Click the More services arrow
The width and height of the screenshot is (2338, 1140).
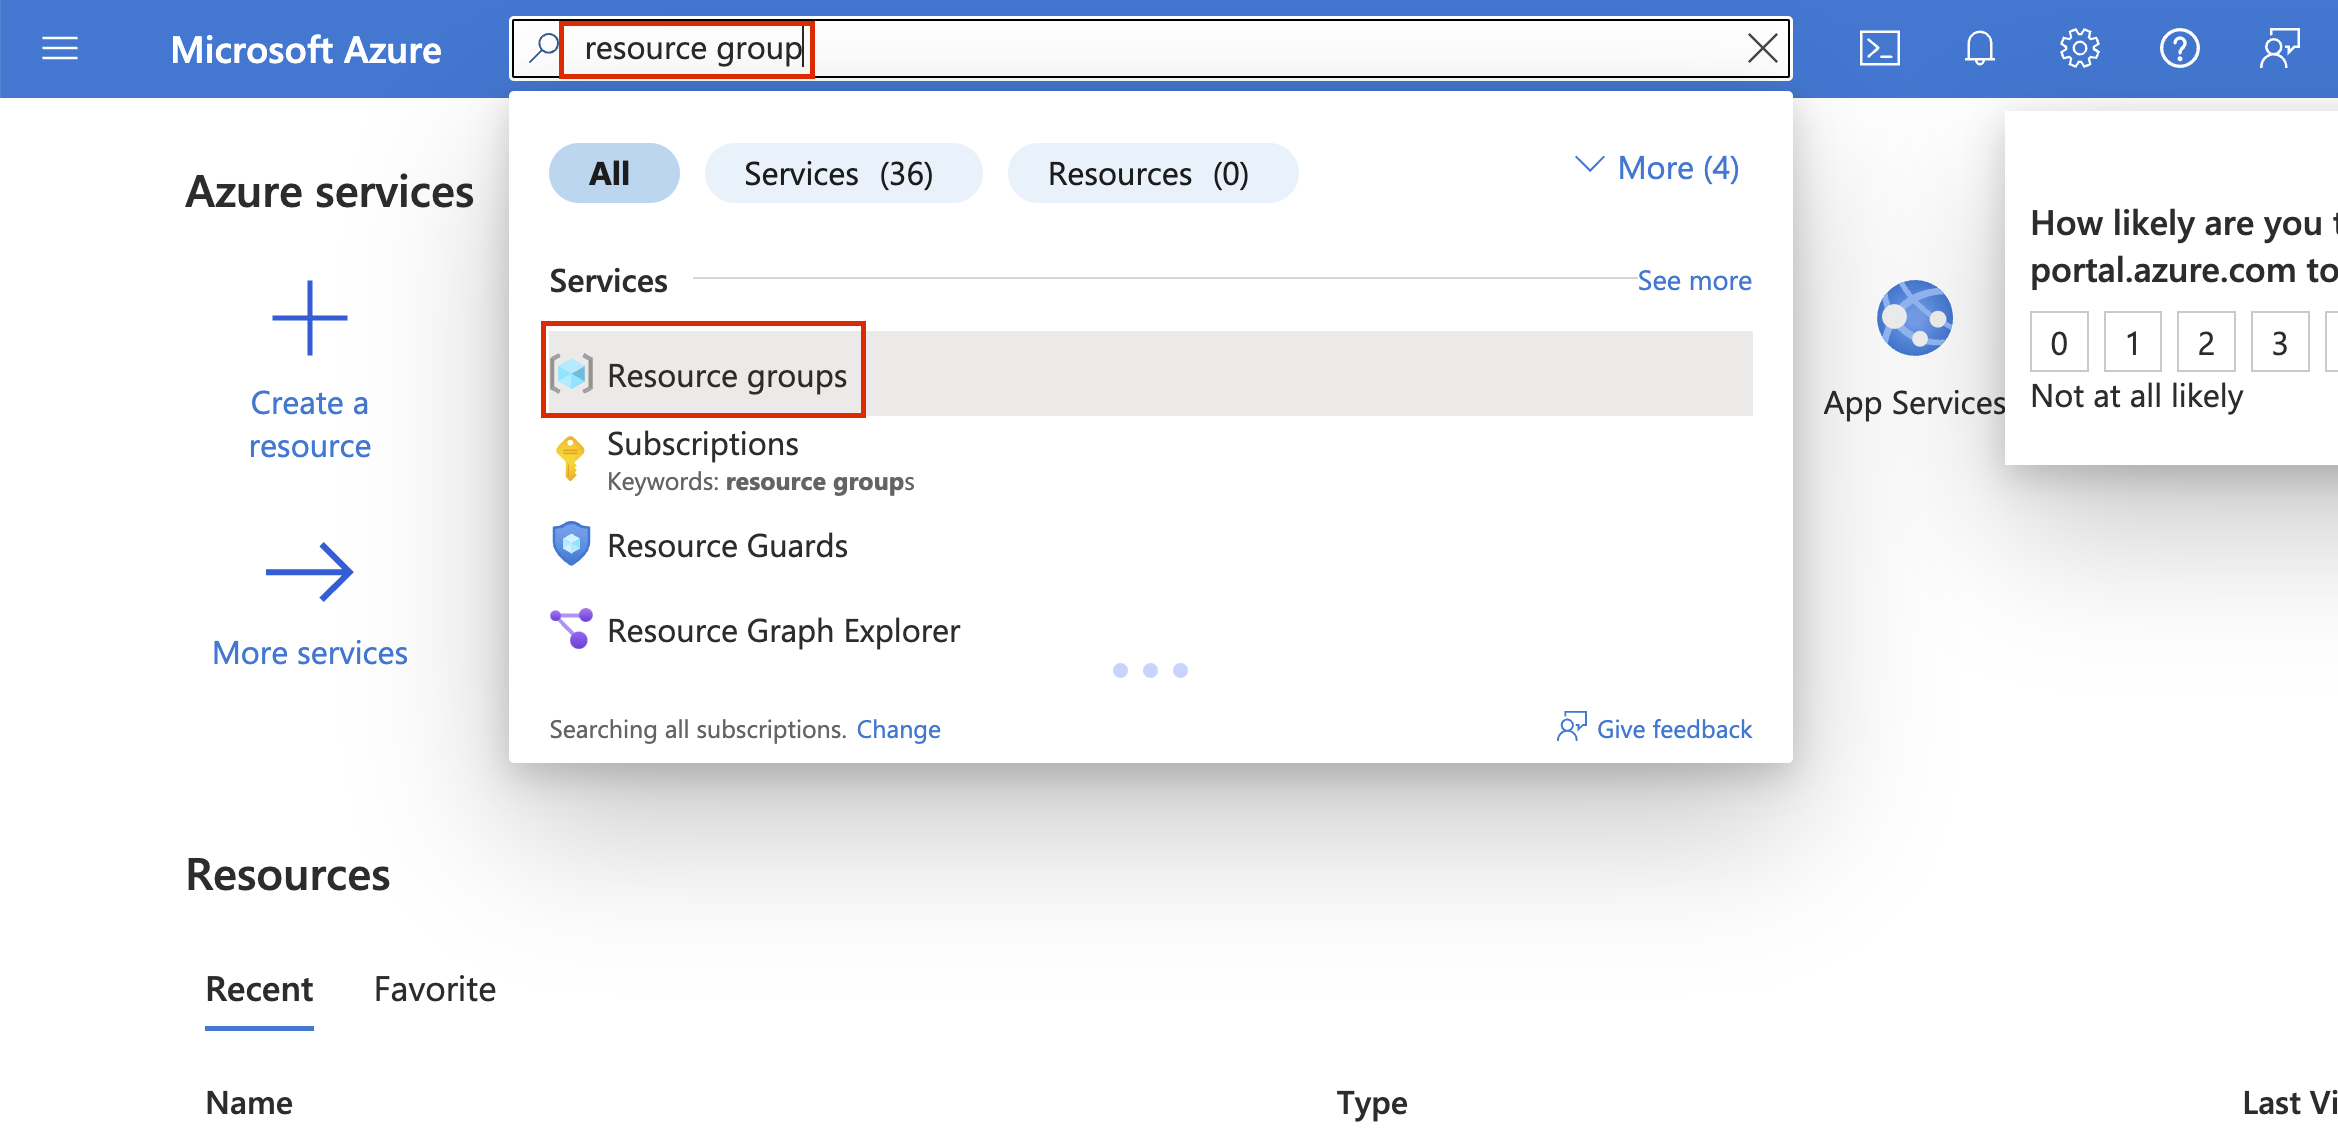(x=309, y=572)
